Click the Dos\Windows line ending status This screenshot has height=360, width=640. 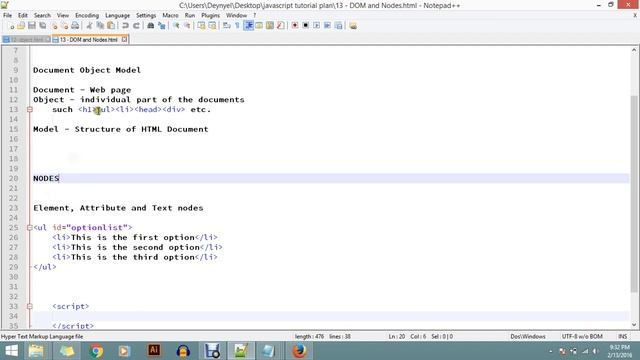point(528,336)
